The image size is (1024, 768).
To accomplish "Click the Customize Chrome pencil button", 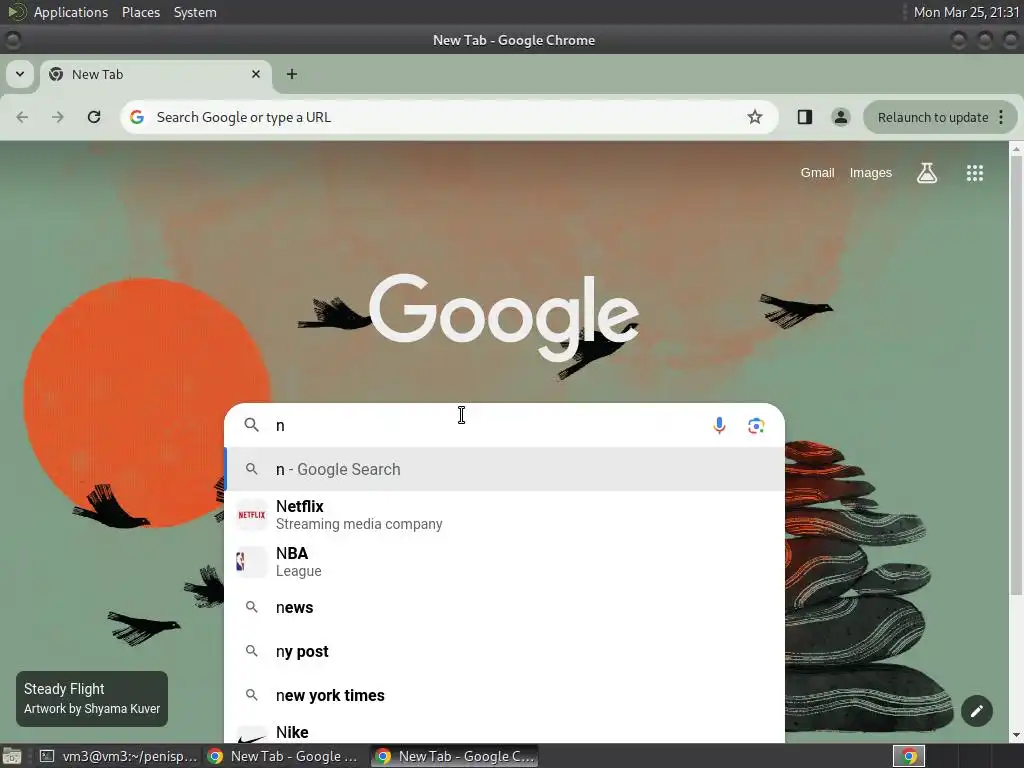I will click(x=977, y=711).
